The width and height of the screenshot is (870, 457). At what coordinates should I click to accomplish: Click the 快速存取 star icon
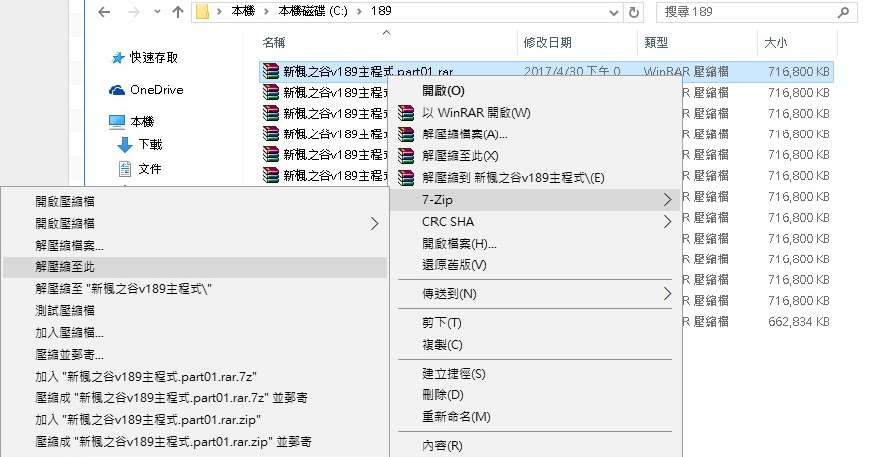[118, 58]
